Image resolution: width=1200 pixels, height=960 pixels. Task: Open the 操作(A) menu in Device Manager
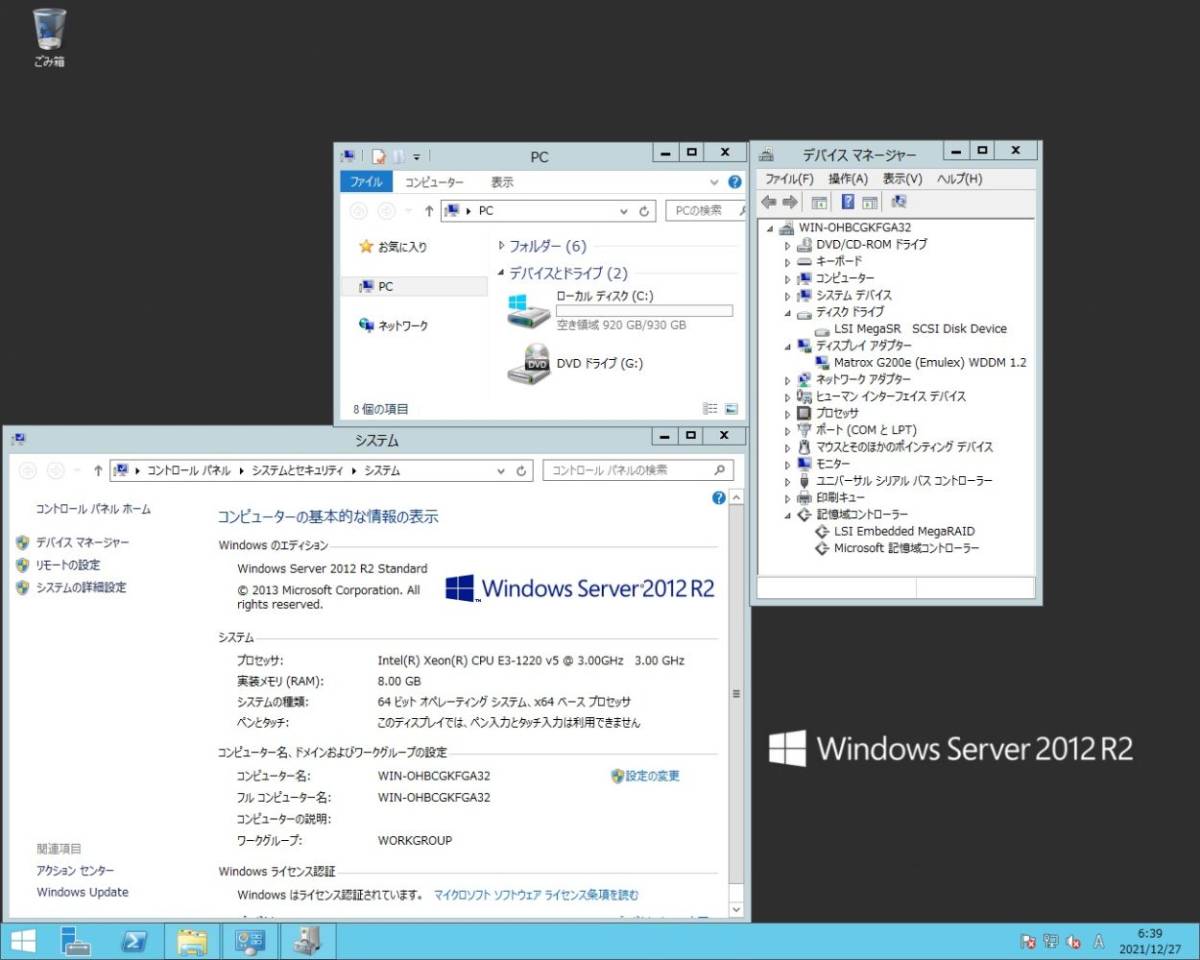pyautogui.click(x=847, y=179)
